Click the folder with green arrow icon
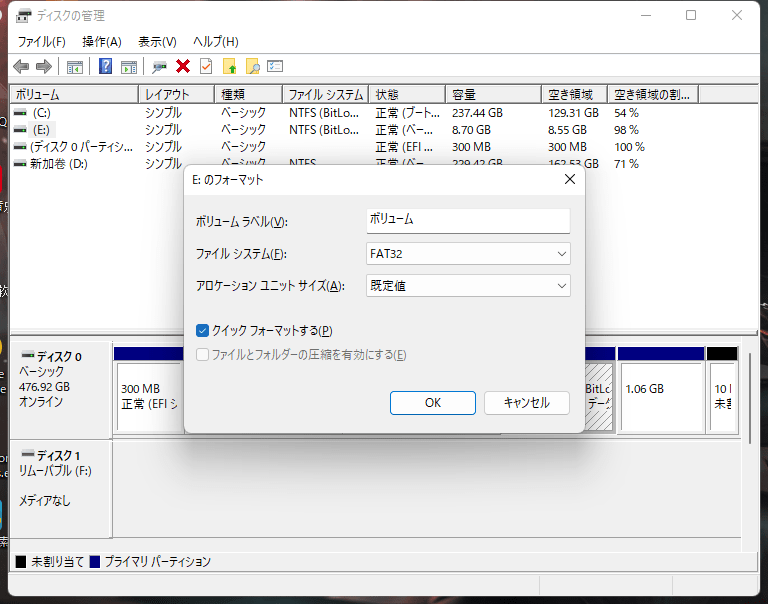This screenshot has width=768, height=604. coord(230,66)
